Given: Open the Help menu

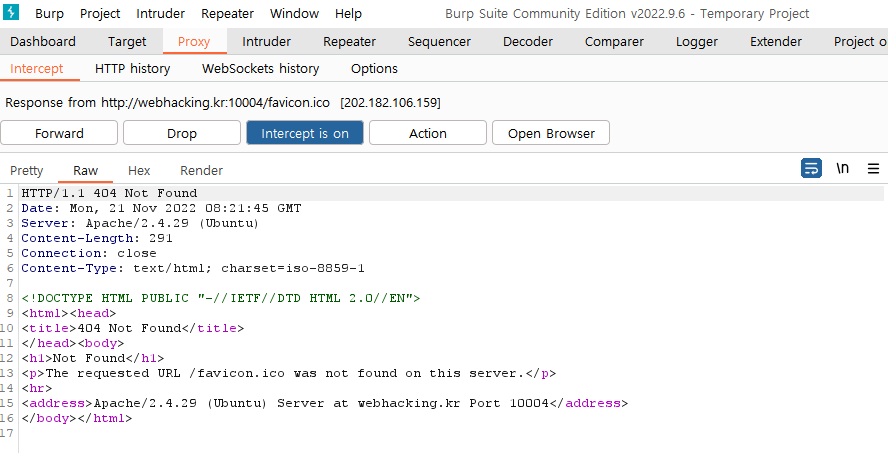Looking at the screenshot, I should pyautogui.click(x=348, y=14).
